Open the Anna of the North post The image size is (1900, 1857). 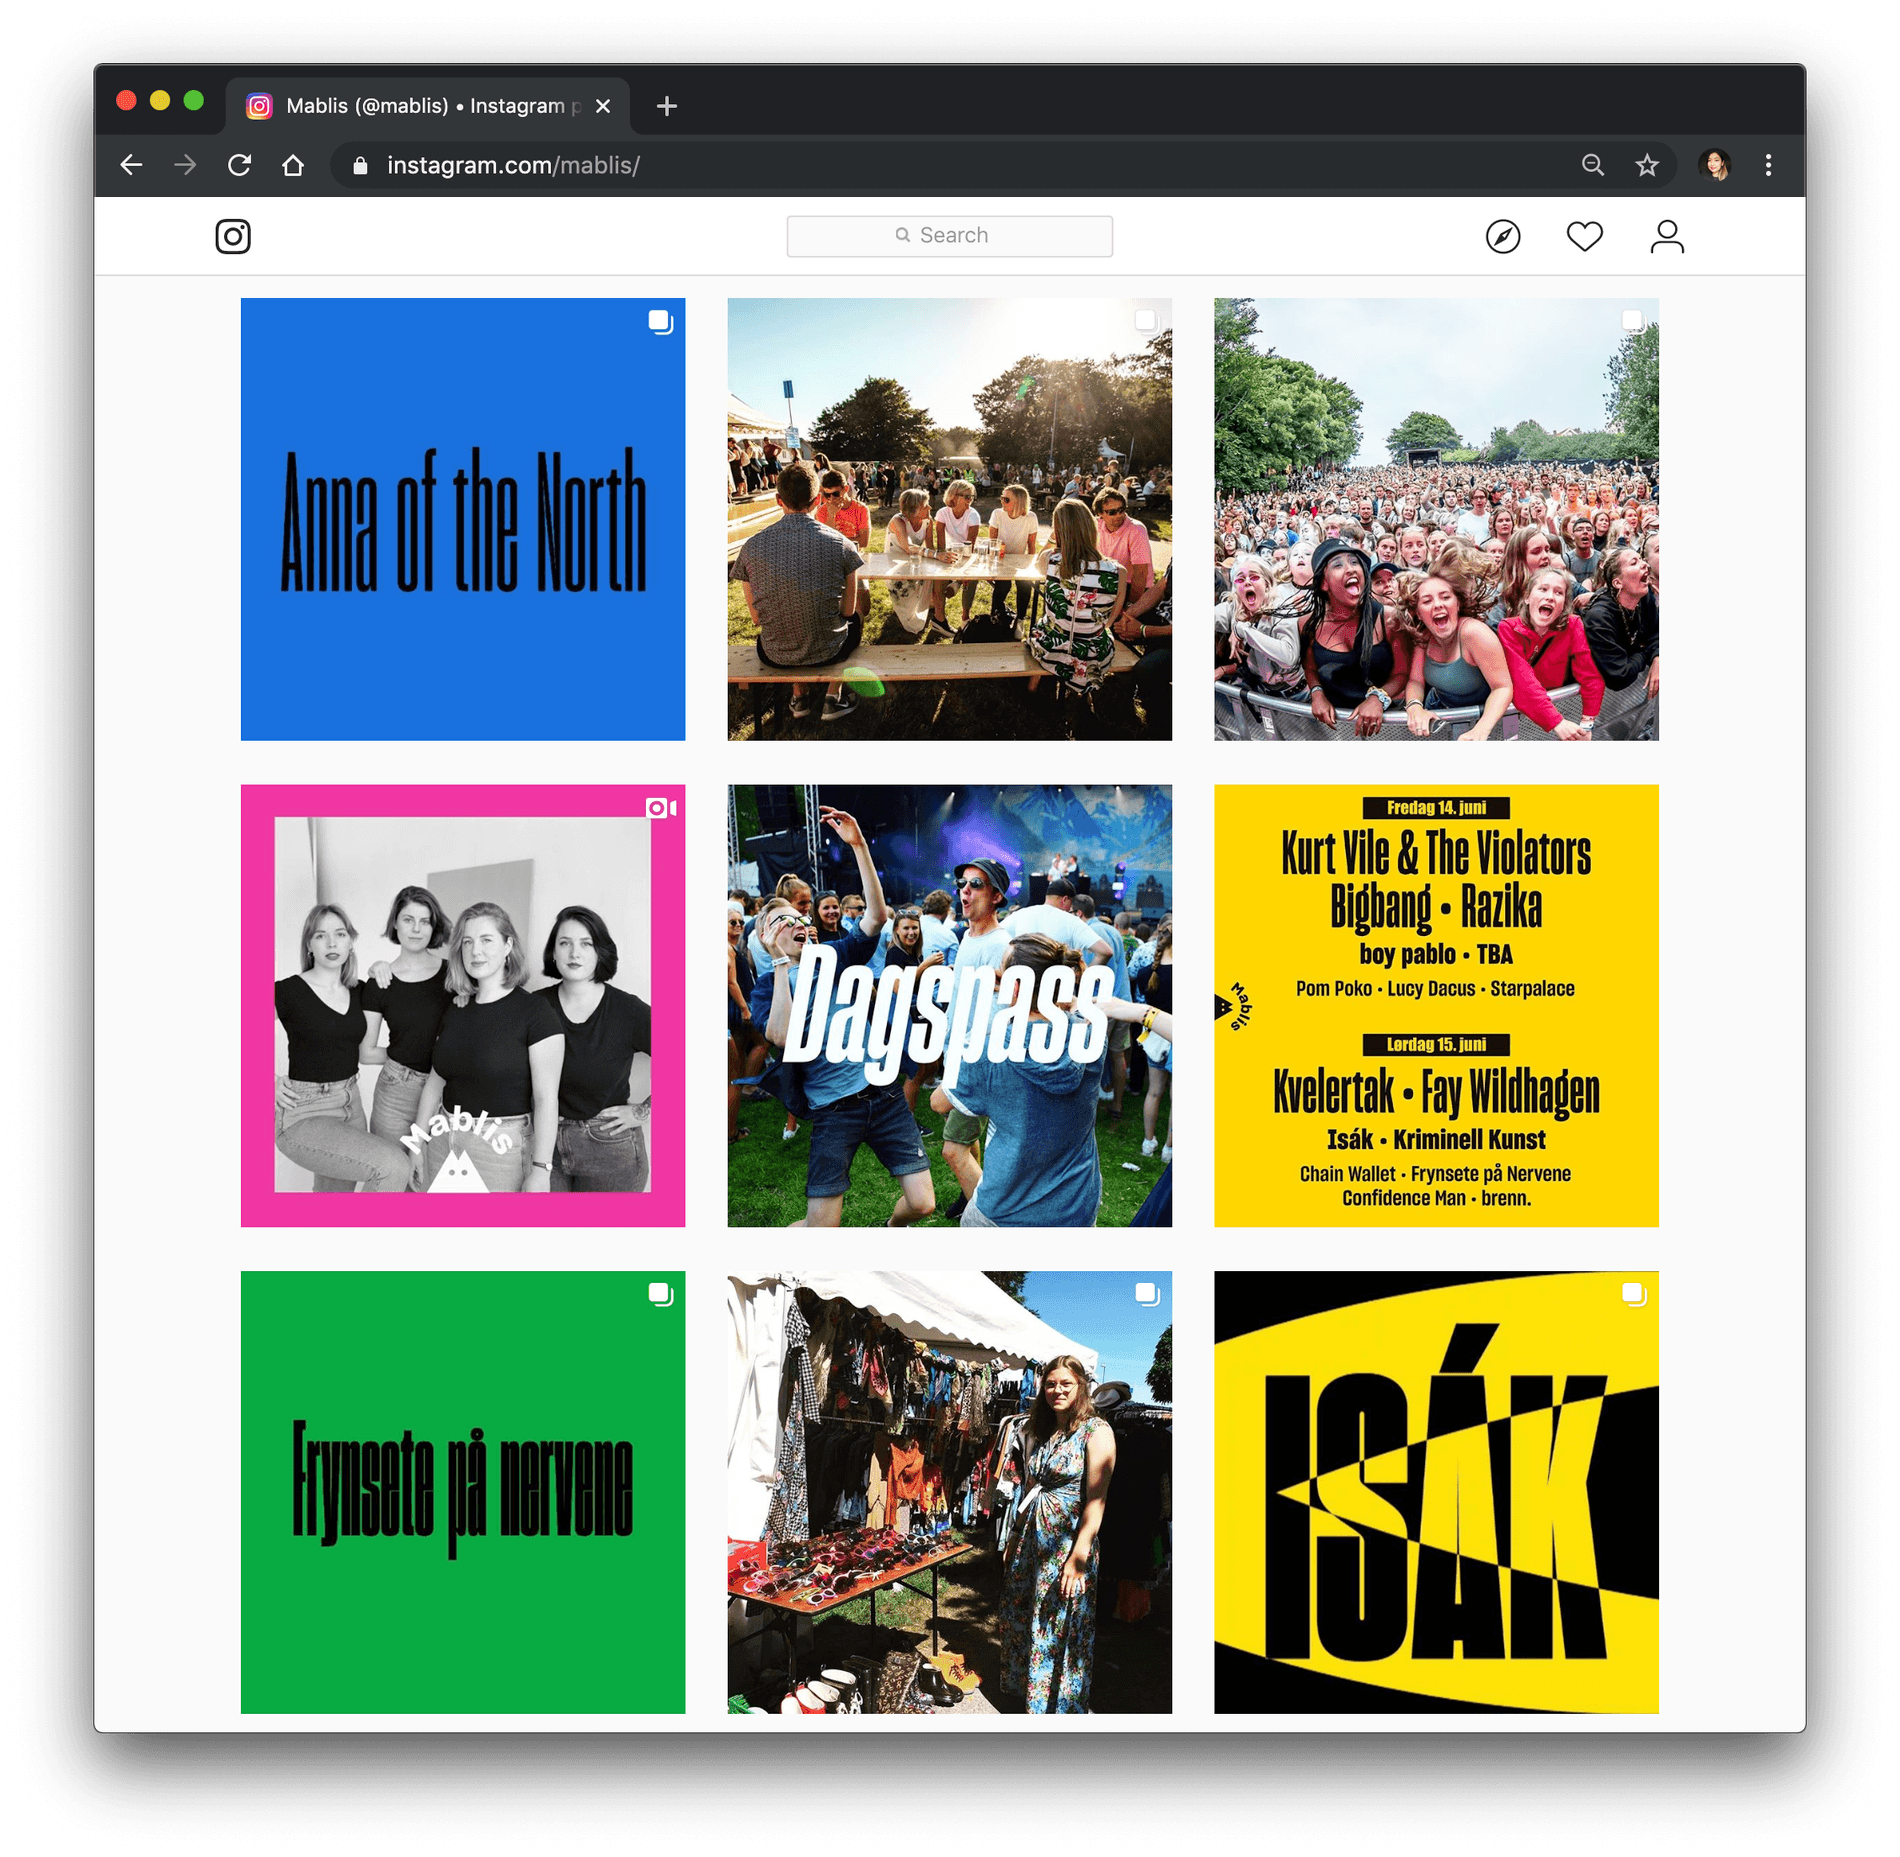click(x=463, y=519)
